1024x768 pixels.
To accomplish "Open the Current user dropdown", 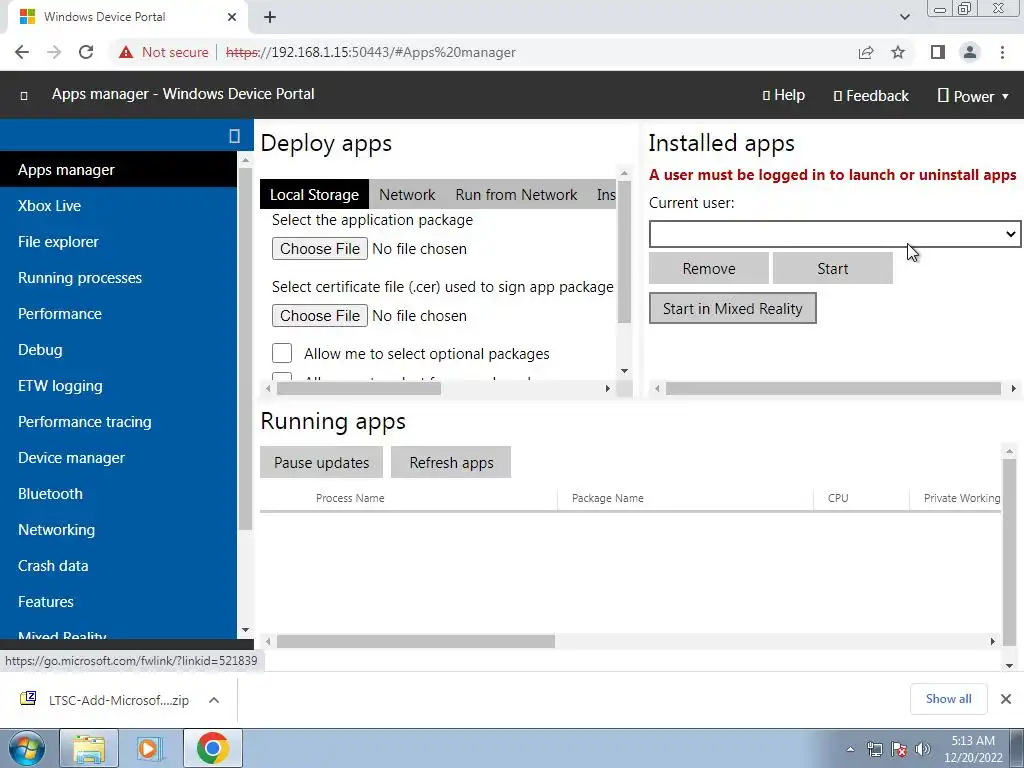I will (835, 234).
